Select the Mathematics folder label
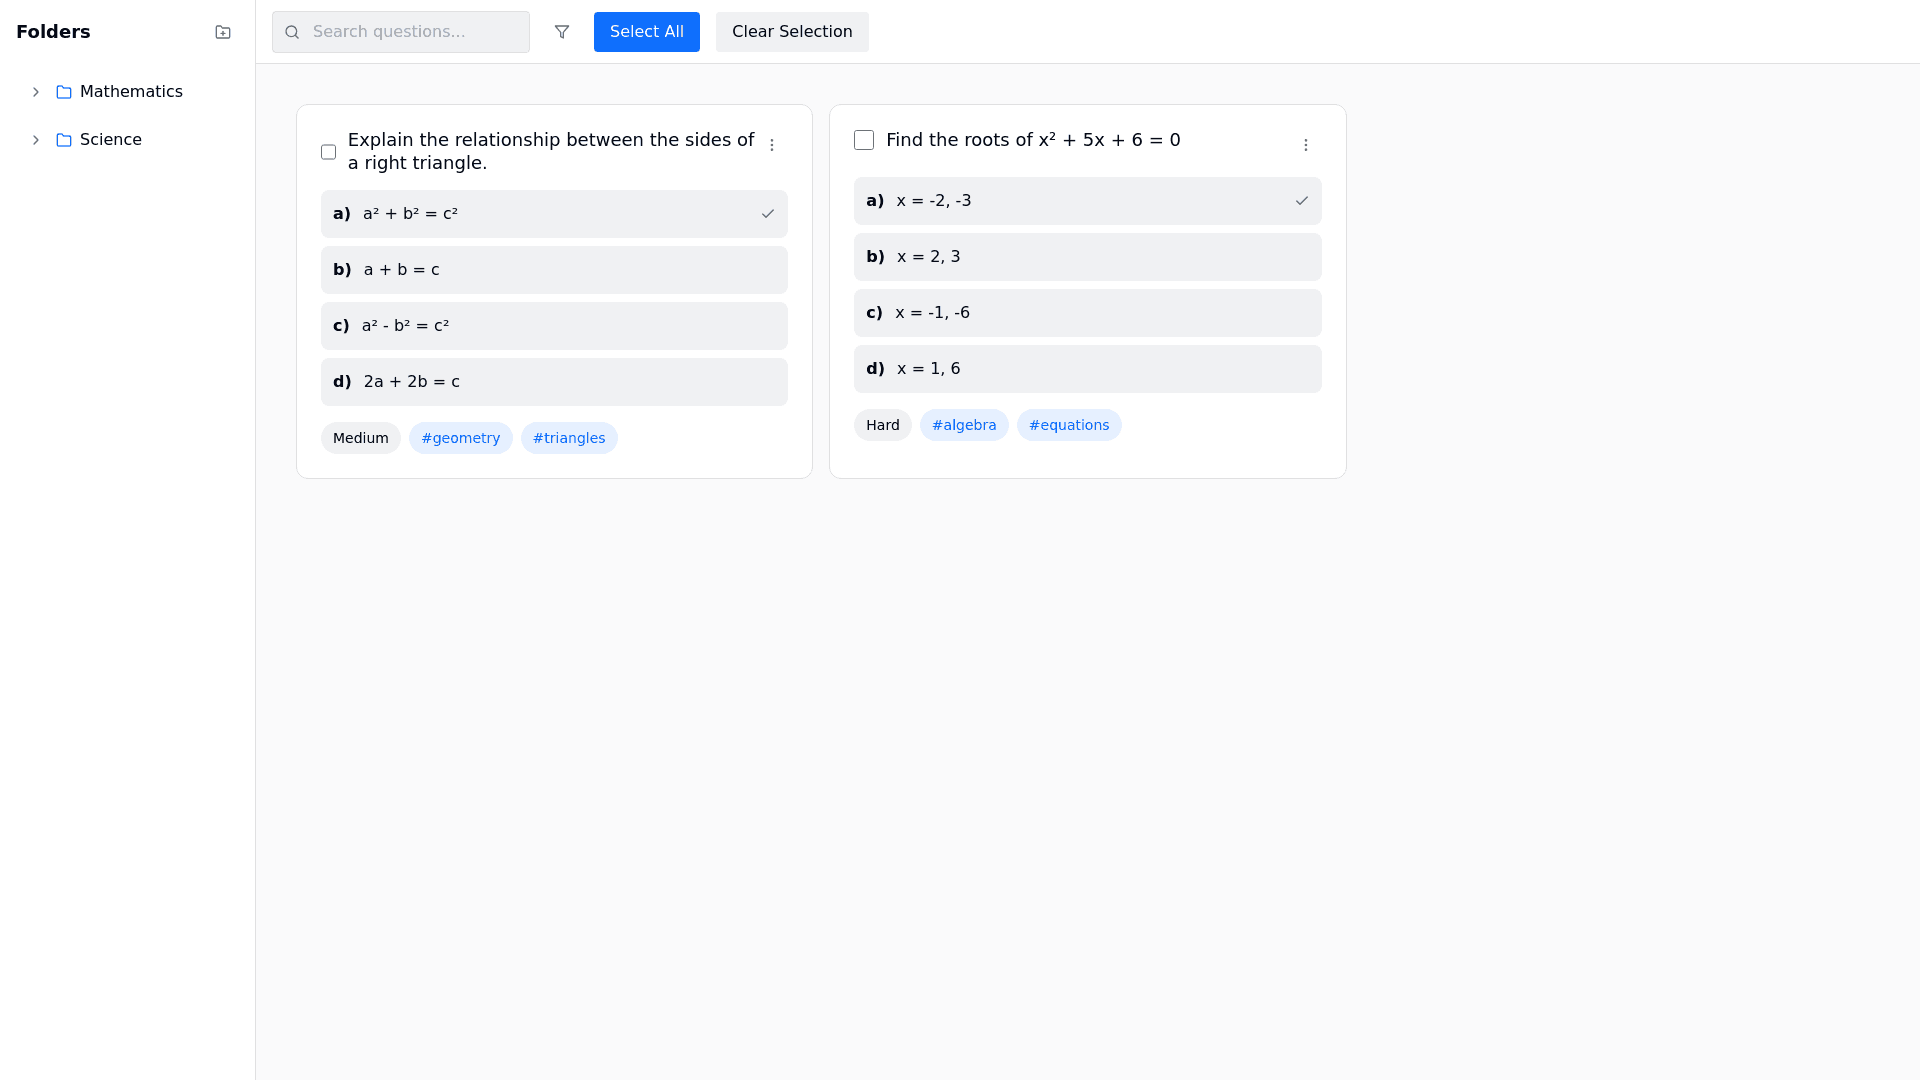 pos(131,92)
